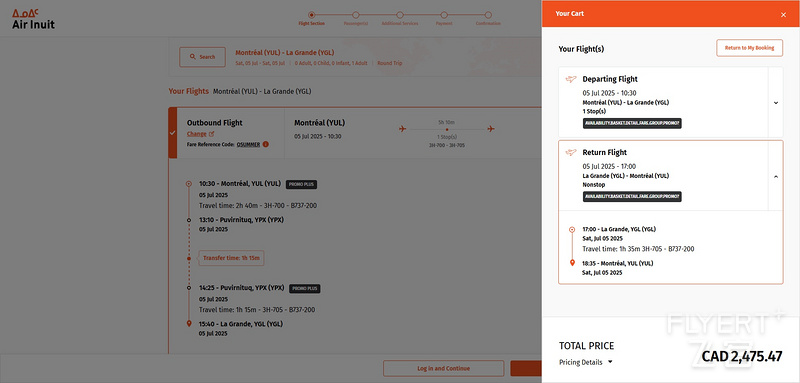Select the Additional Services step circle
This screenshot has width=800, height=383.
coord(400,15)
